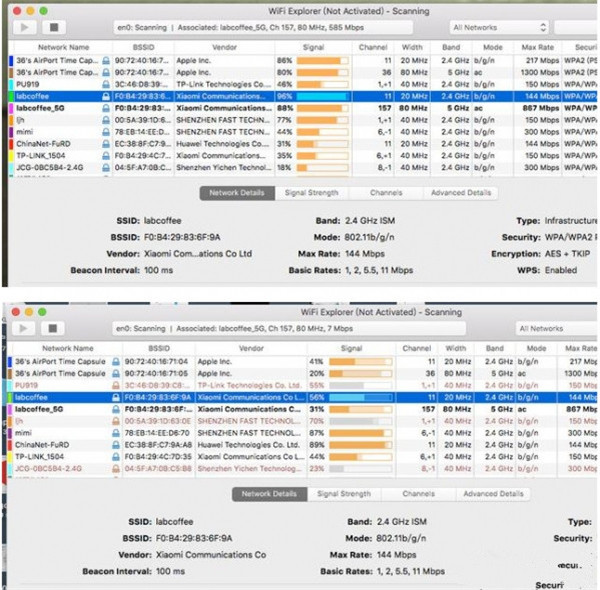Image resolution: width=600 pixels, height=590 pixels.
Task: Click 87% signal bar of mimi, lower window
Action: (360, 433)
